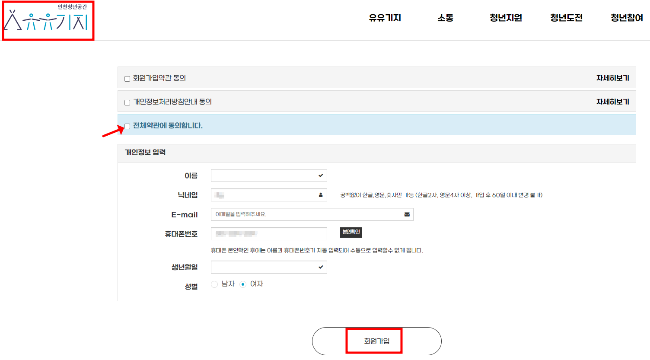Click the 회원가입 submit button
Screen dimensions: 650x360
tap(377, 341)
